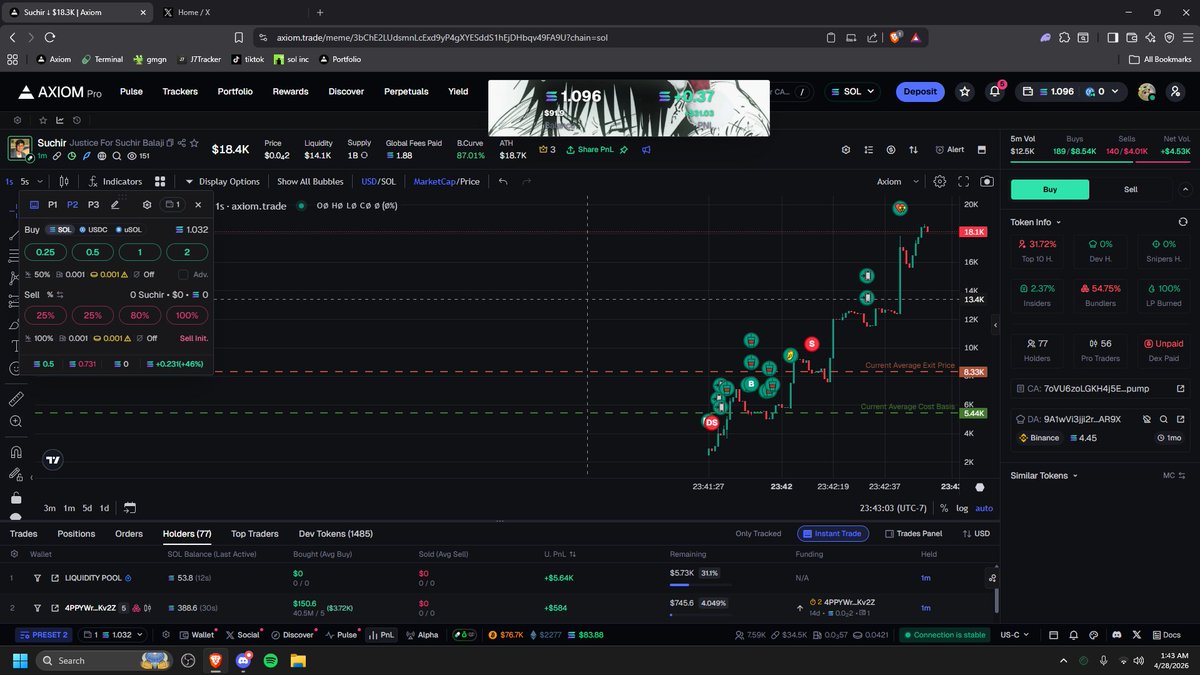The width and height of the screenshot is (1200, 675).
Task: Expand the wallet balance 1.096 dropdown
Action: click(1071, 91)
